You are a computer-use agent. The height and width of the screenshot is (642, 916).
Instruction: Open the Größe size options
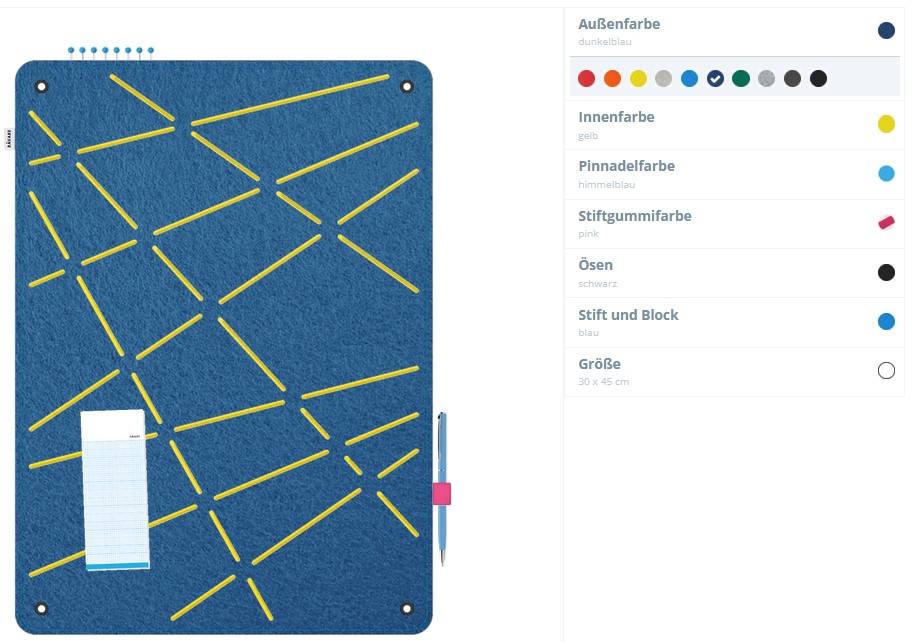734,372
